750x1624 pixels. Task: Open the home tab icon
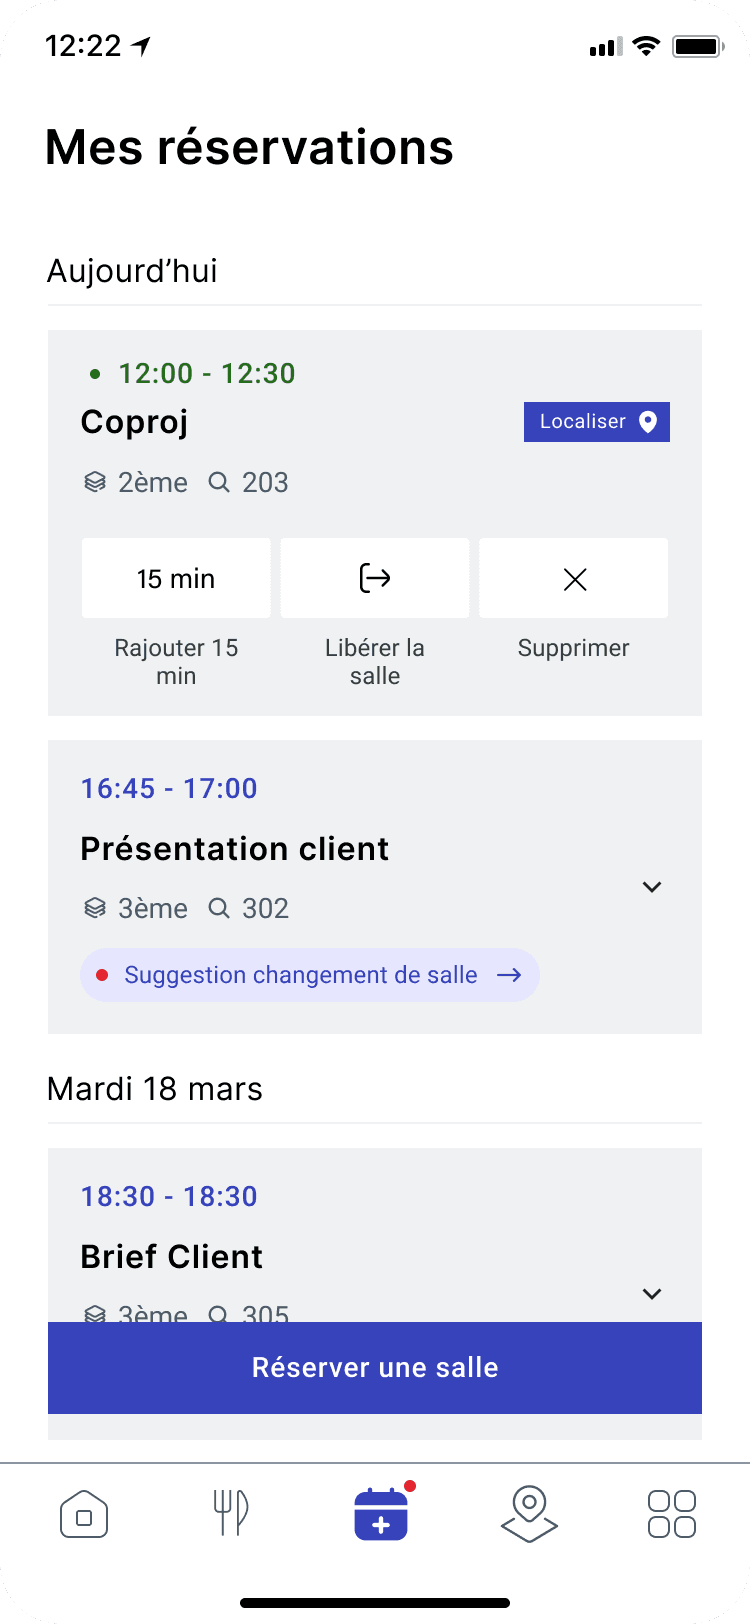tap(84, 1514)
